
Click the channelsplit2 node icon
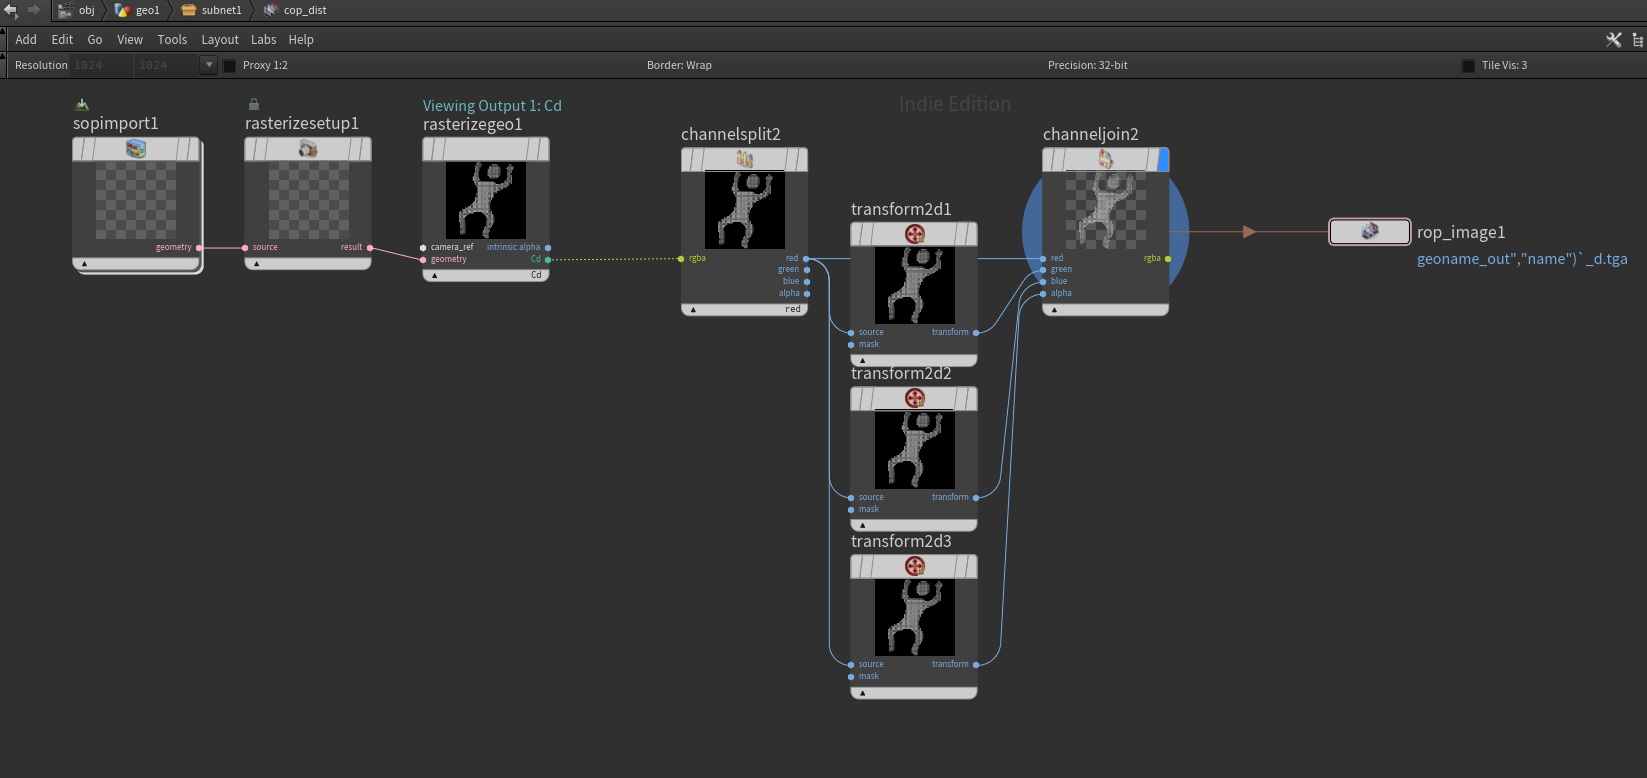click(x=745, y=159)
